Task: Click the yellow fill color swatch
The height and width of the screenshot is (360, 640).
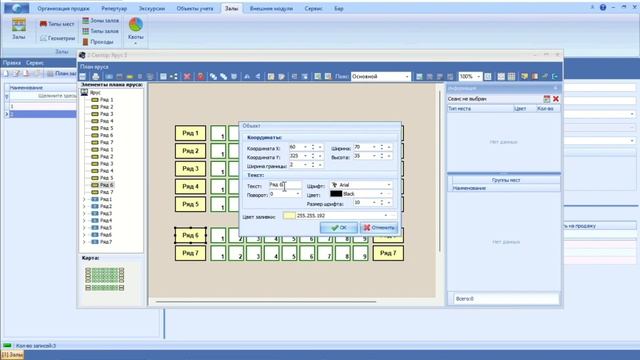Action: pos(289,216)
